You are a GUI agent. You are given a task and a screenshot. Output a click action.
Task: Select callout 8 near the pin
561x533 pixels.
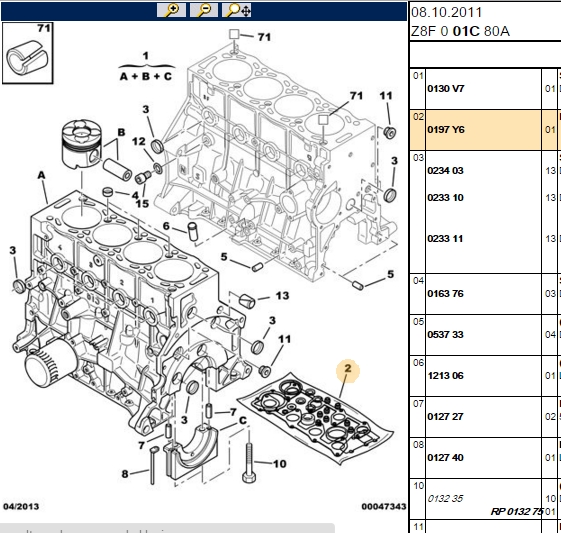click(x=125, y=474)
